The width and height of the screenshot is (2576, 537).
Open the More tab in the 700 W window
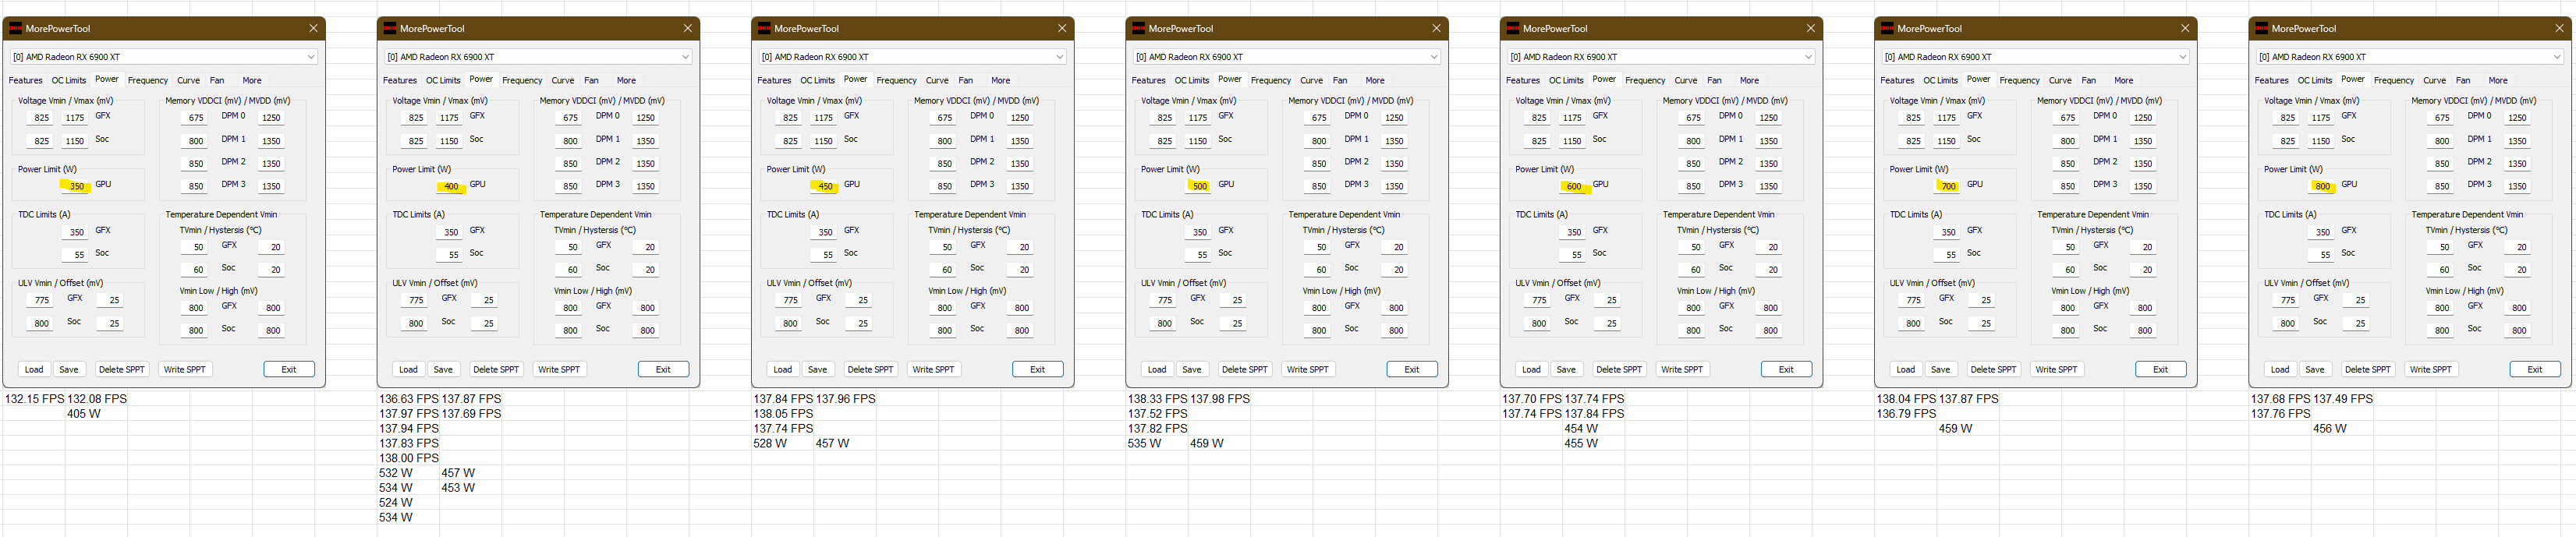[x=2123, y=80]
